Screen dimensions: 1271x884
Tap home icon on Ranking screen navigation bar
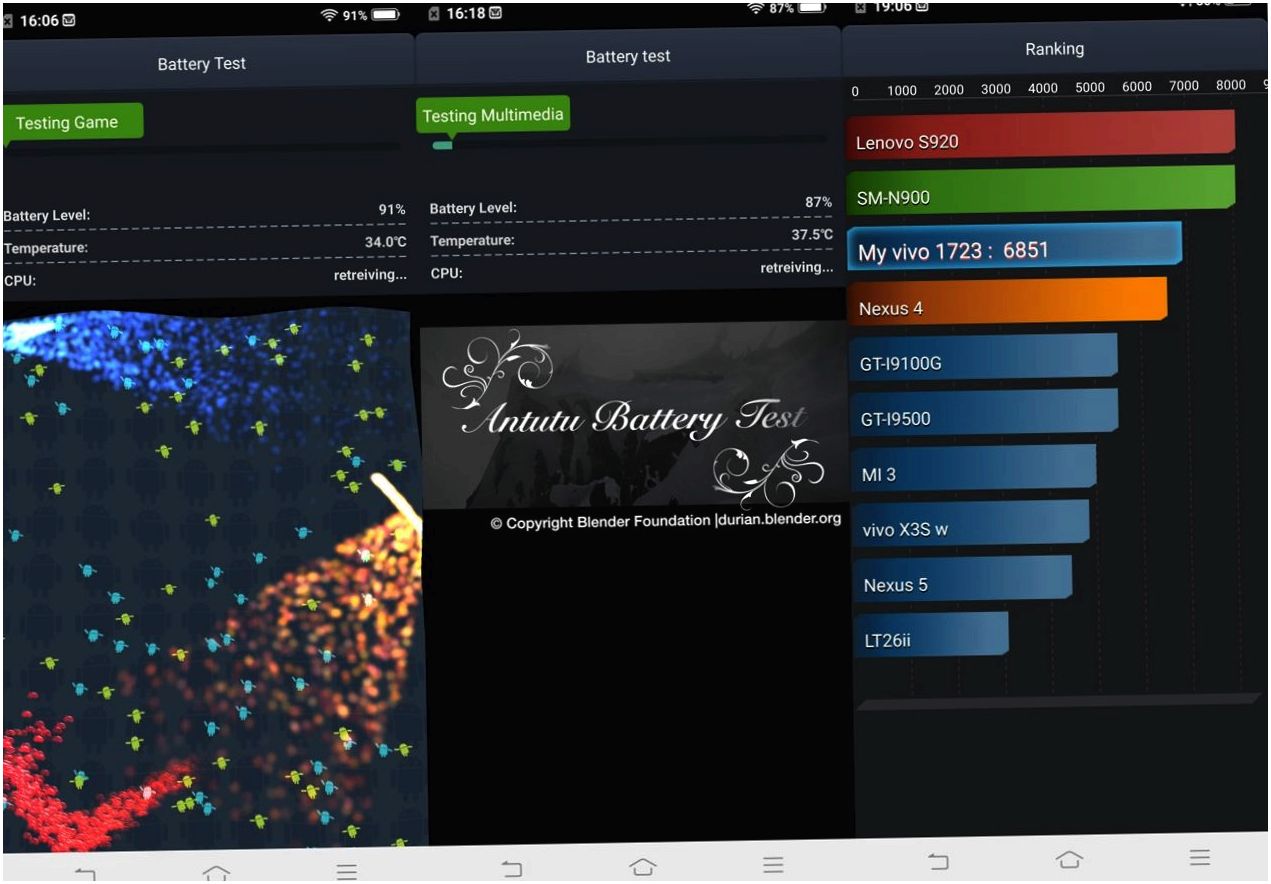click(x=1069, y=859)
